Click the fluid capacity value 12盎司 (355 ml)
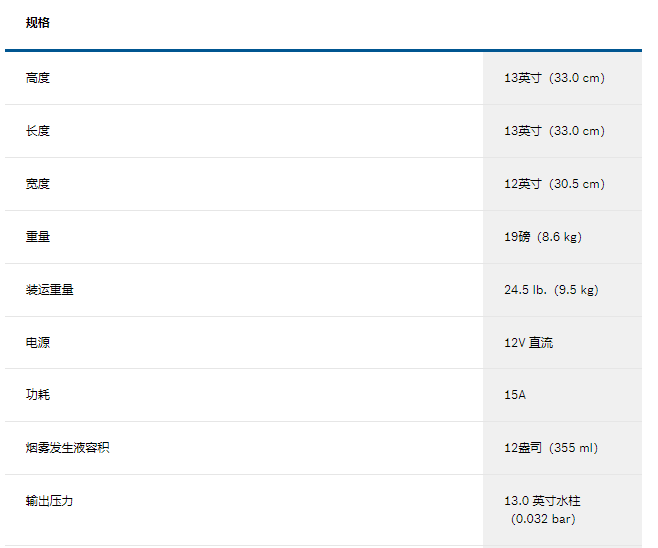The height and width of the screenshot is (548, 658). click(x=551, y=448)
